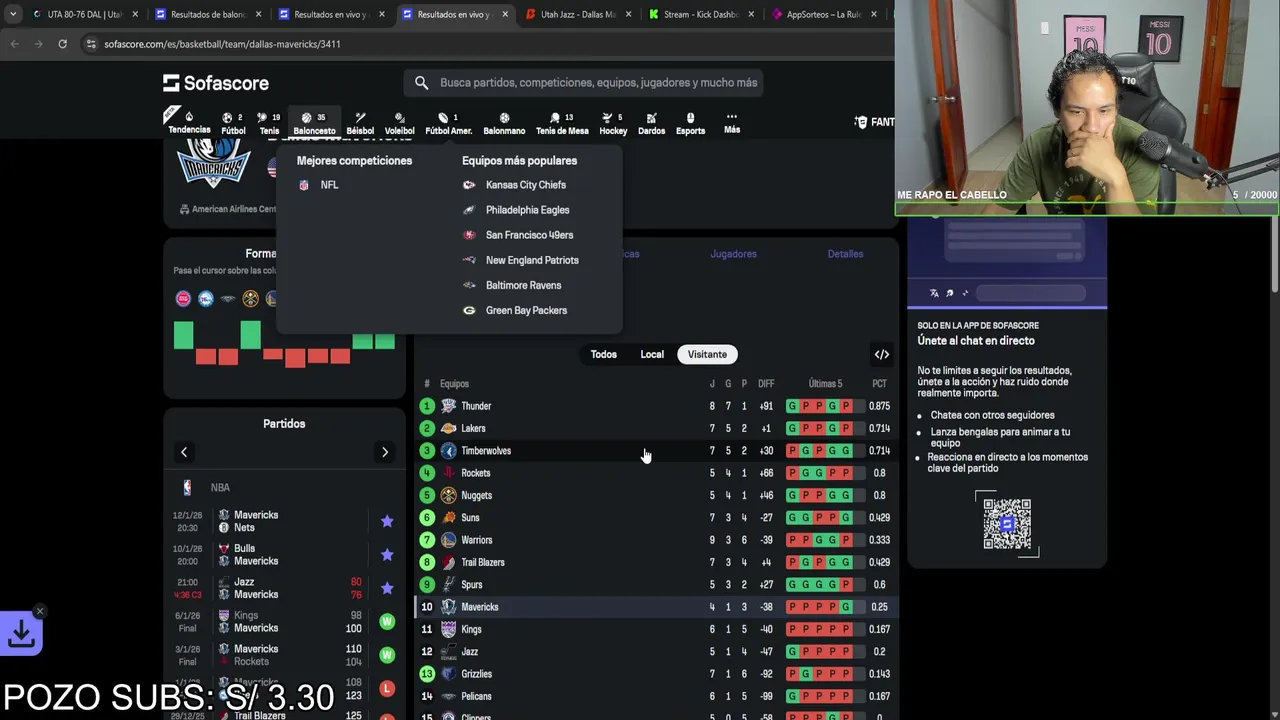Open Suns row in the standings
The height and width of the screenshot is (720, 1280).
pos(655,518)
